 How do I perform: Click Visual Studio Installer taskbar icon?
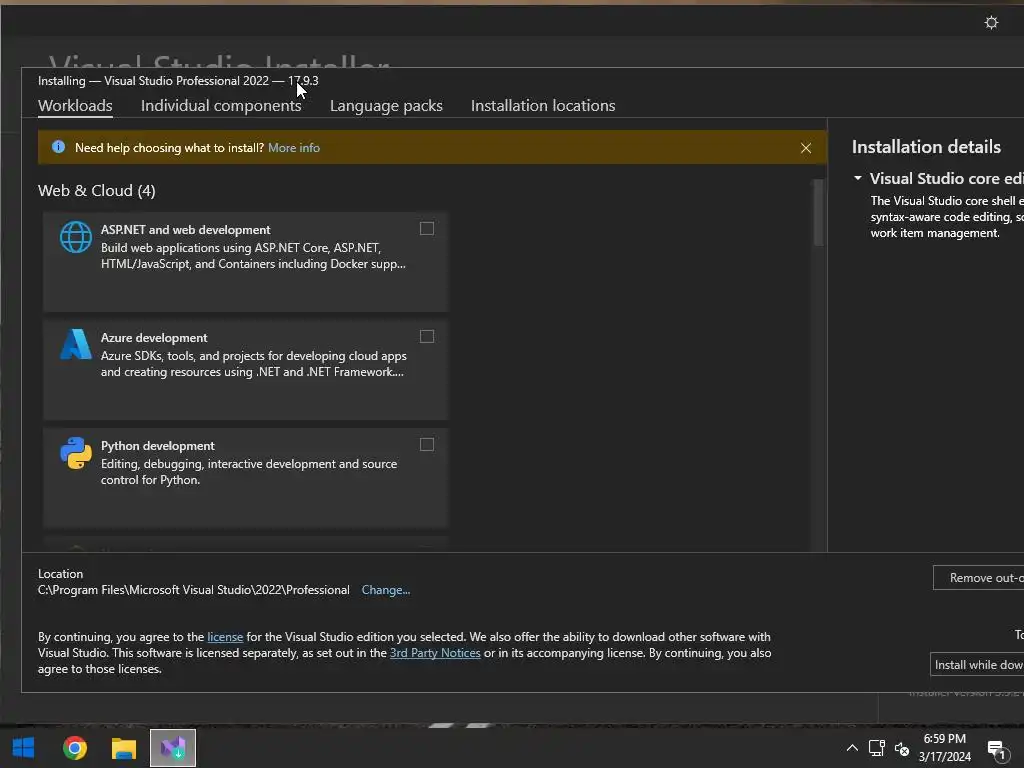pyautogui.click(x=173, y=748)
